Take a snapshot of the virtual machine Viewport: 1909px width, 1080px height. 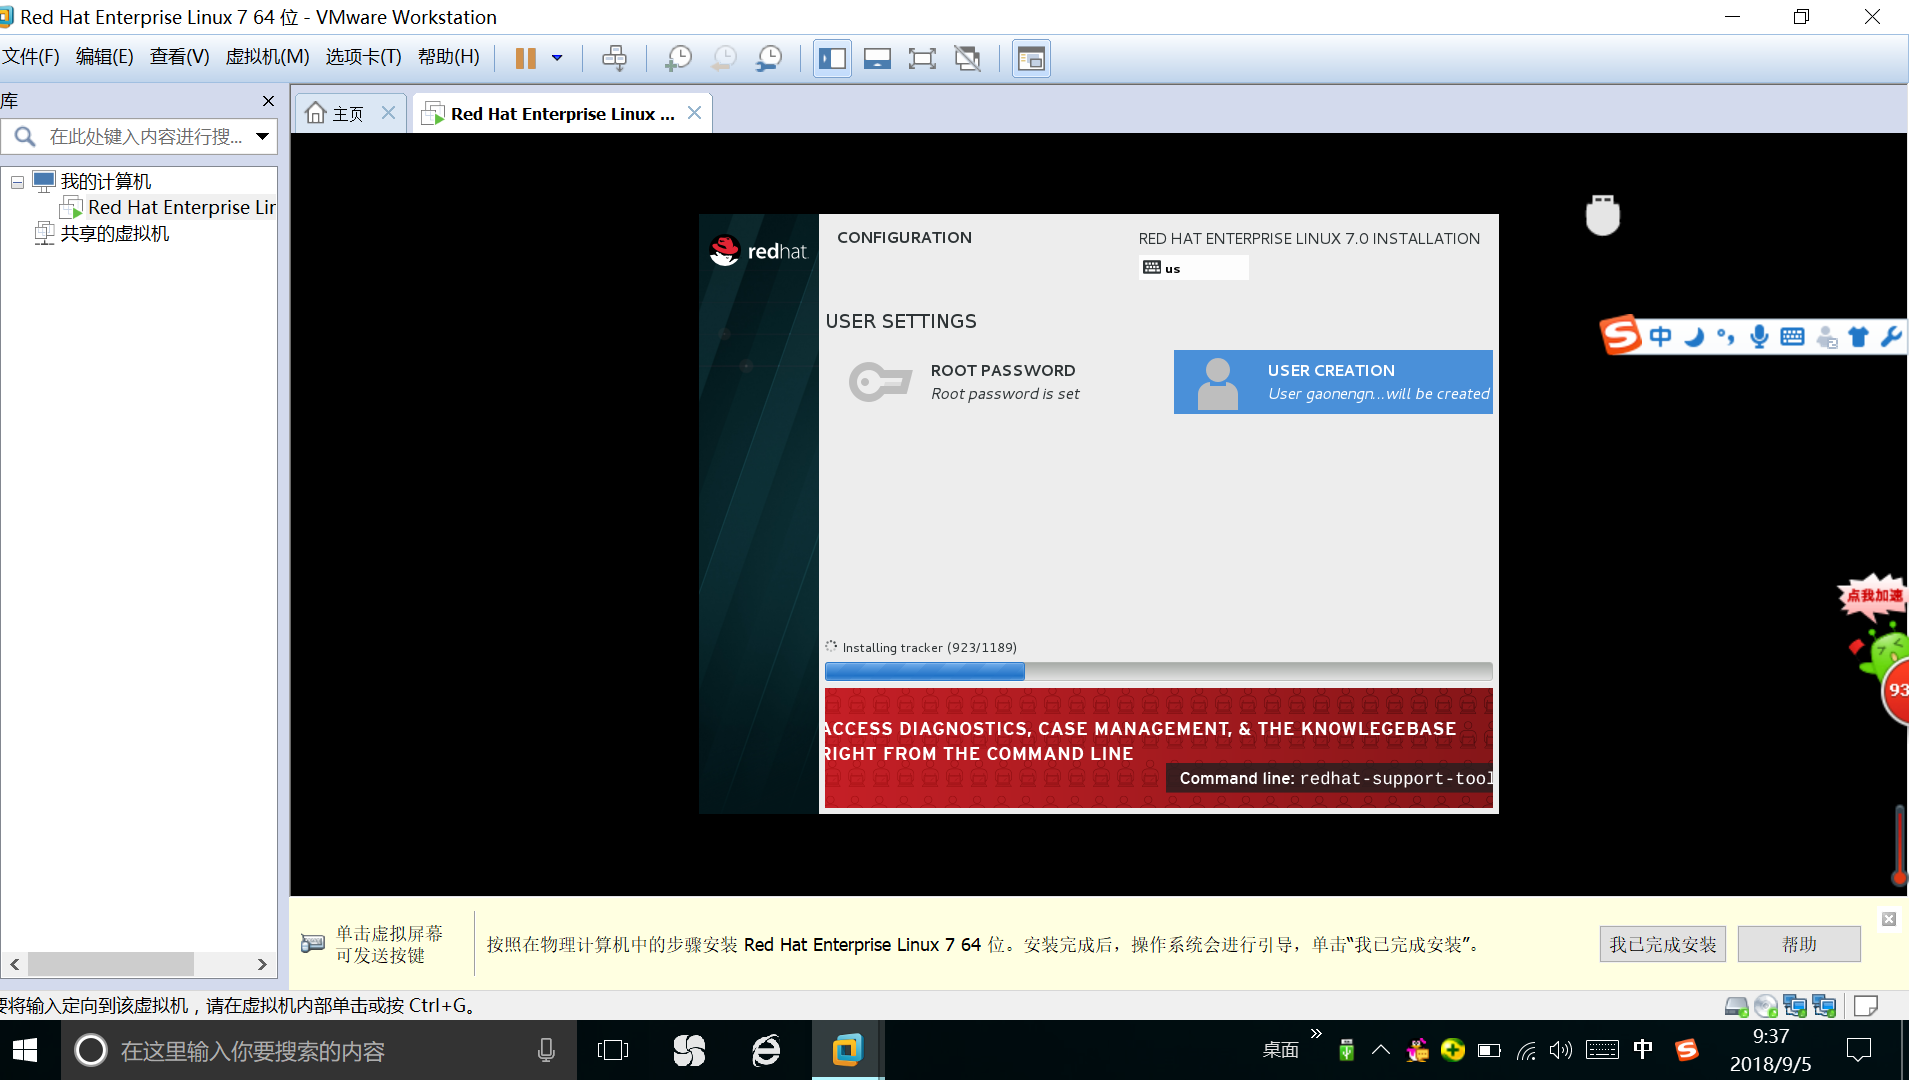[x=678, y=58]
